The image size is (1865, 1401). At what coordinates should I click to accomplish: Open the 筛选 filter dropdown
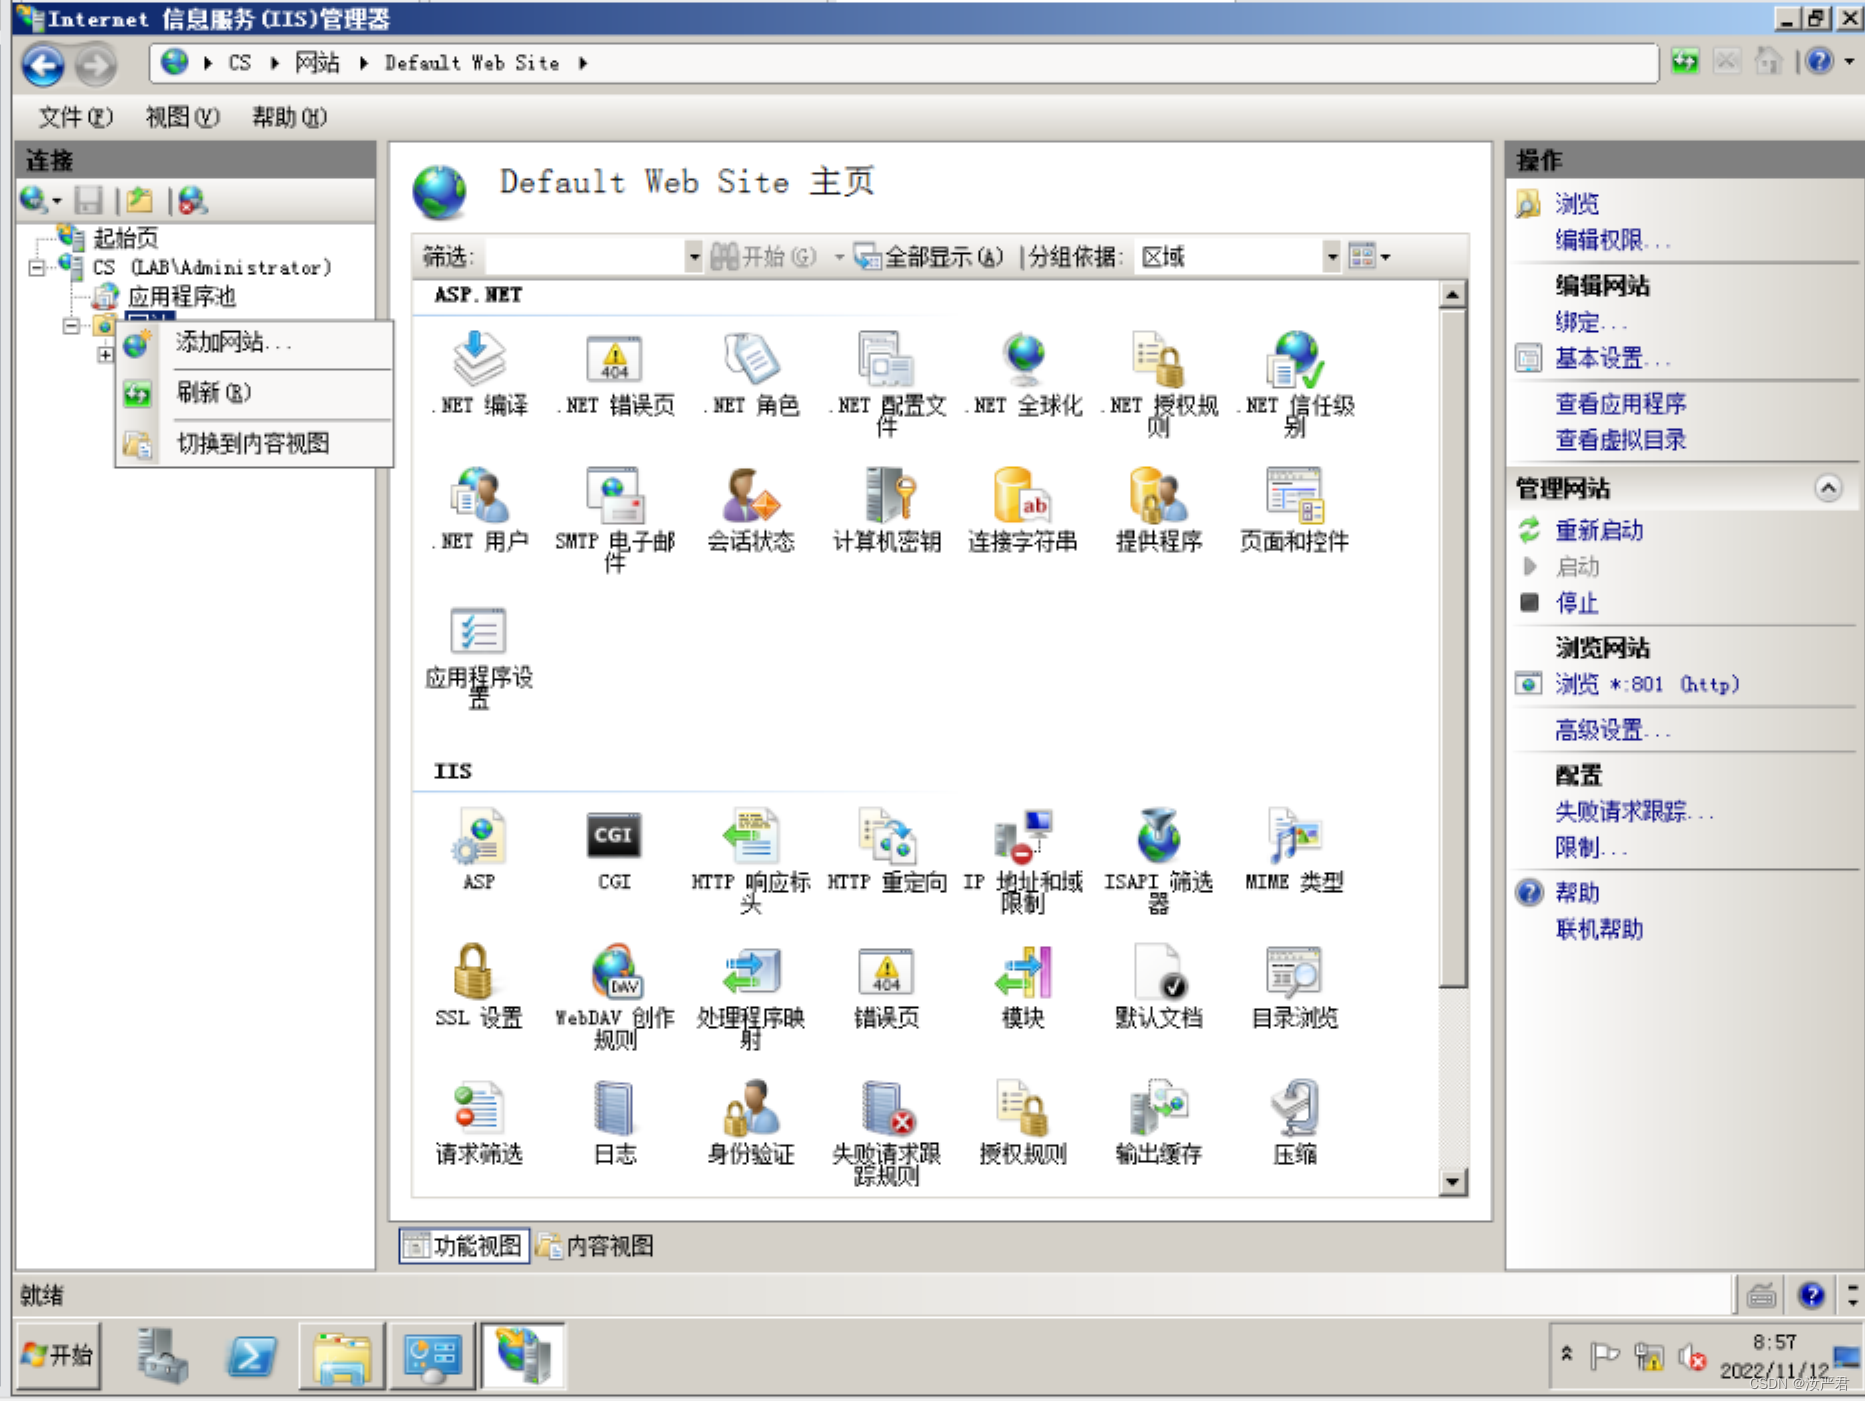(x=694, y=257)
